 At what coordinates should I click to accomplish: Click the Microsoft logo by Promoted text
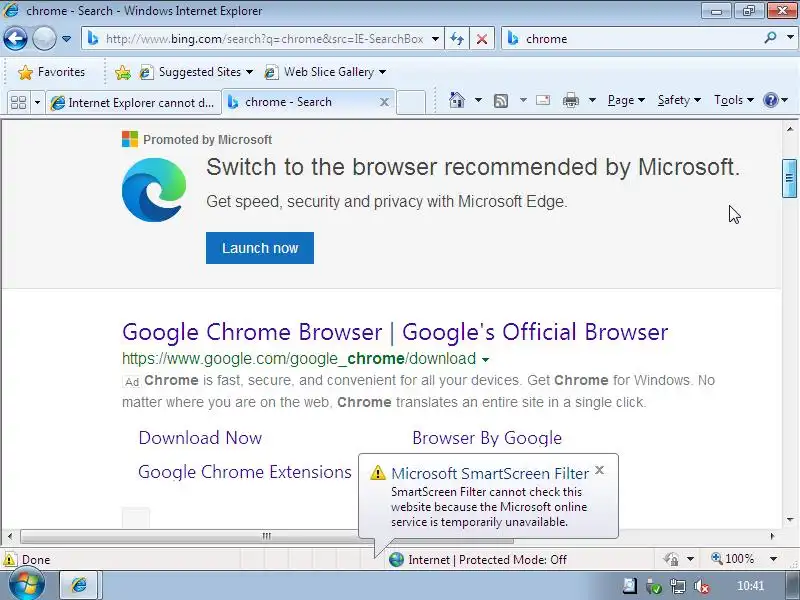(x=130, y=139)
